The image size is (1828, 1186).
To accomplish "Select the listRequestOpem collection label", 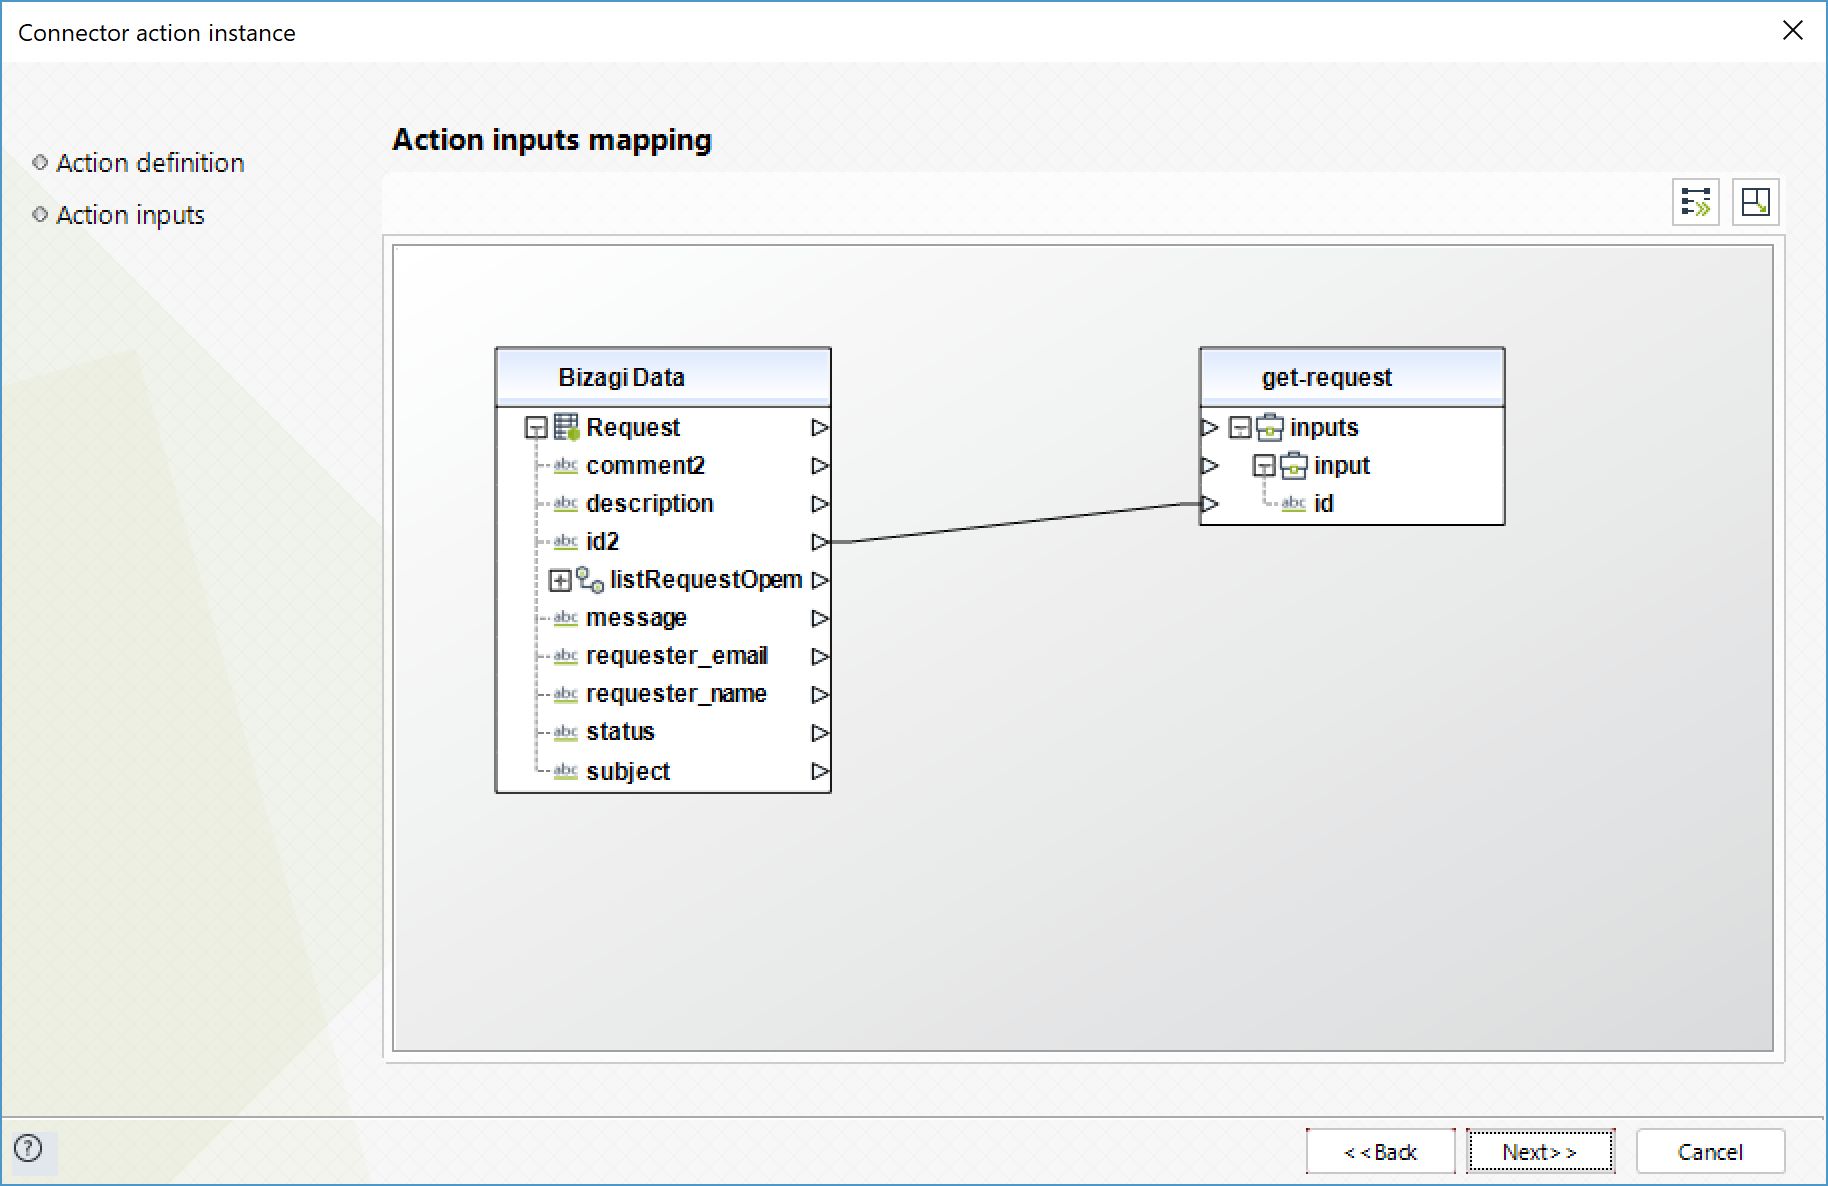I will (x=706, y=580).
